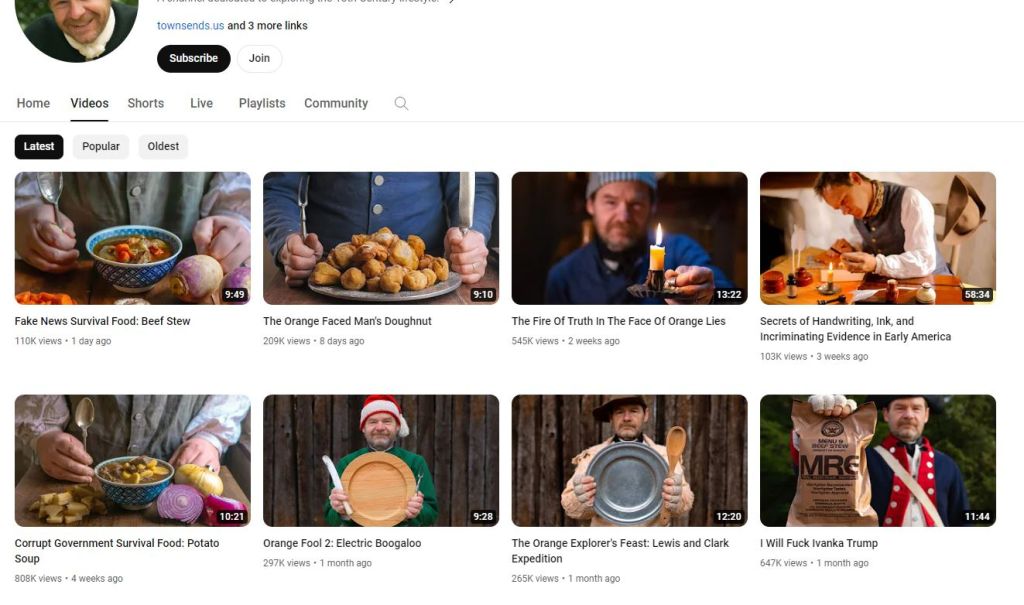Subscribe to the channel
The image size is (1024, 605).
(x=193, y=58)
